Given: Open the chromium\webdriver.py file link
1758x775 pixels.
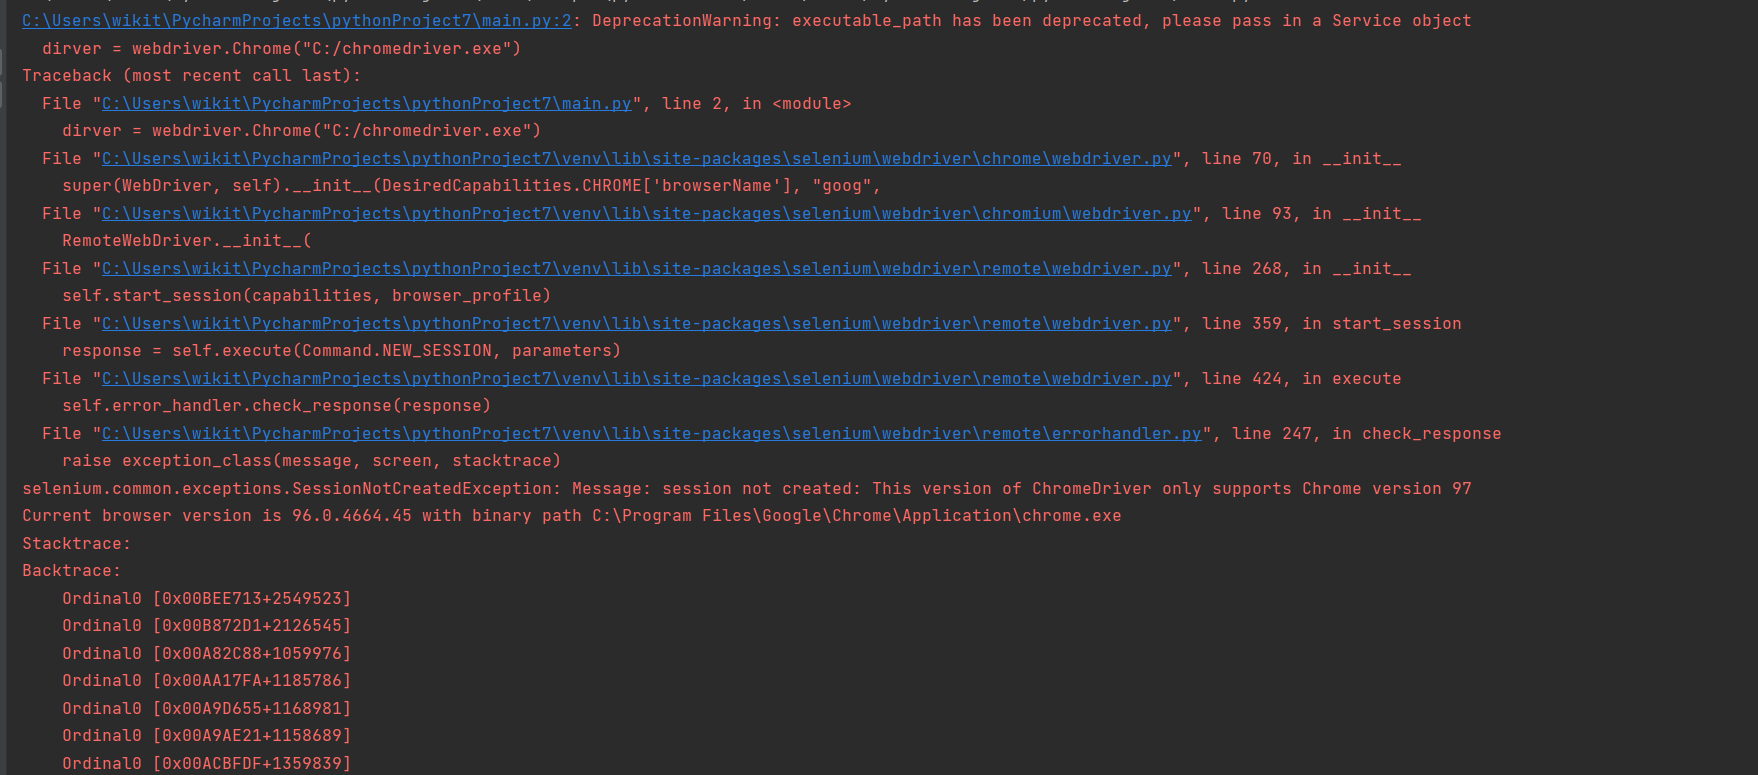Looking at the screenshot, I should [x=646, y=214].
